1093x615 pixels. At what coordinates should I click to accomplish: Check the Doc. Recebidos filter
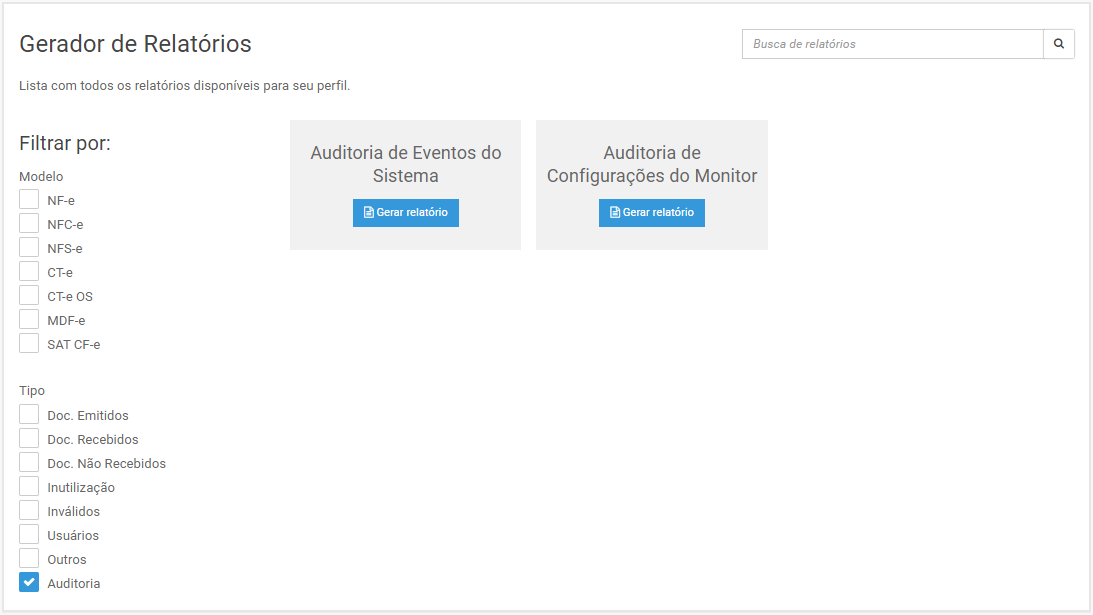pyautogui.click(x=29, y=439)
